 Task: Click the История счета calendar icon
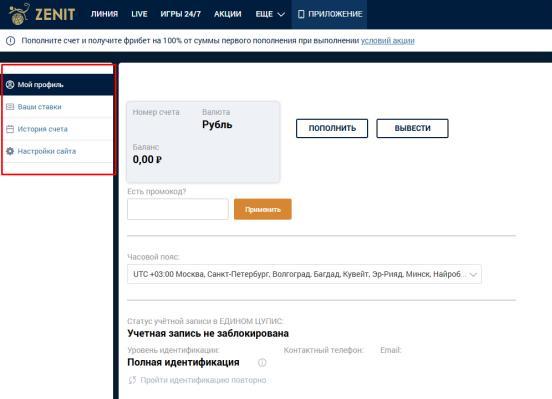[x=10, y=129]
